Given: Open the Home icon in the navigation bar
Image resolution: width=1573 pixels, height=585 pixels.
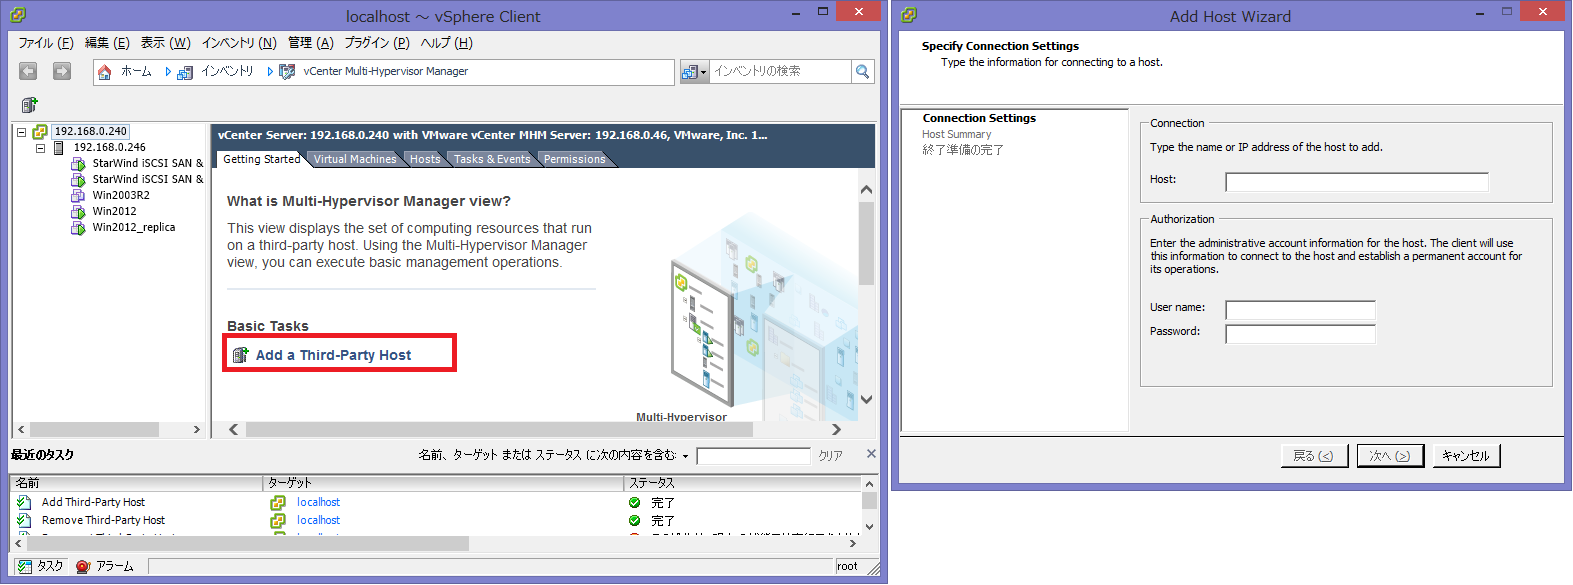Looking at the screenshot, I should click(x=105, y=72).
